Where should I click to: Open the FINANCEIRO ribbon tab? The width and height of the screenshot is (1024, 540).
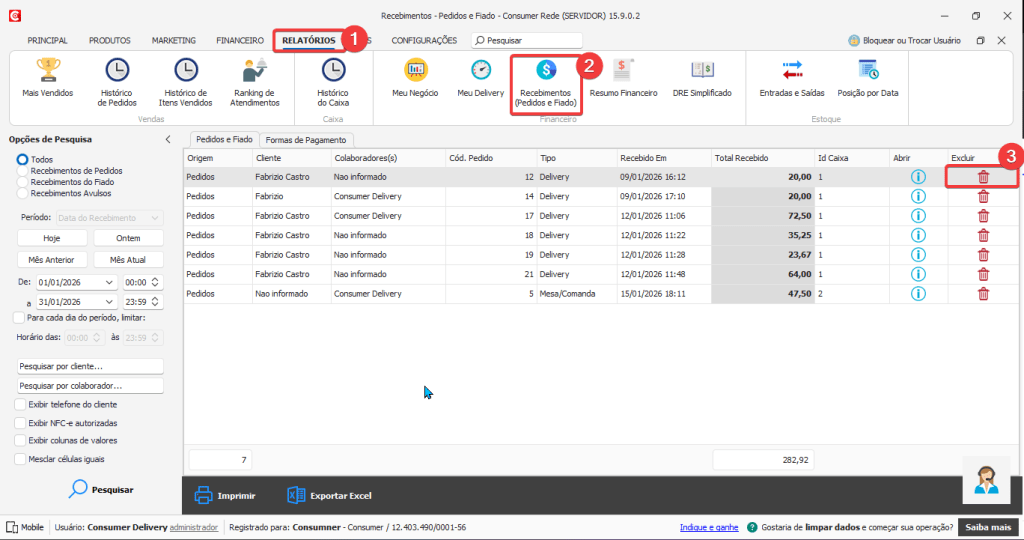[240, 41]
